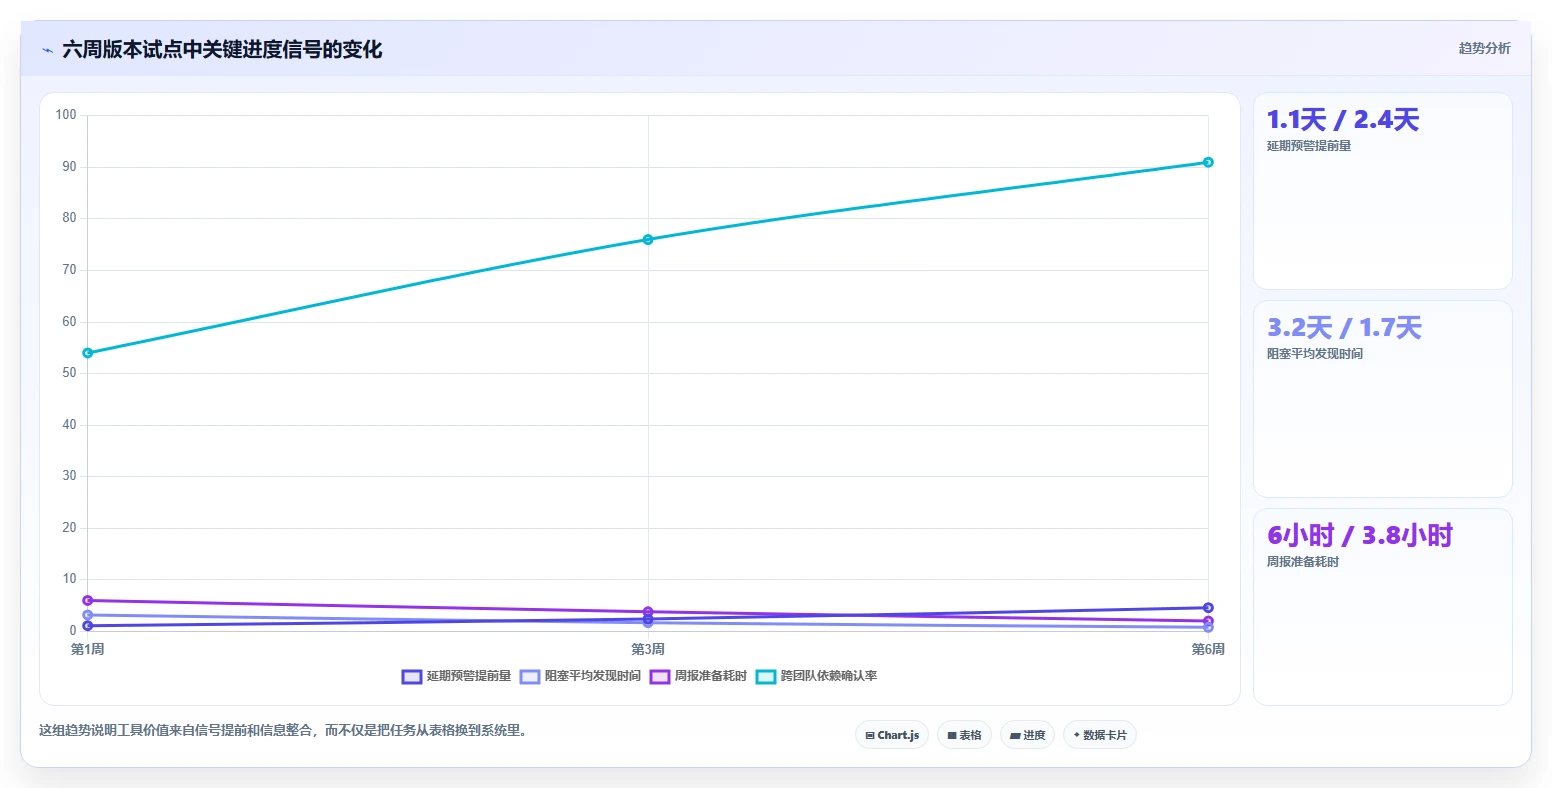This screenshot has width=1552, height=788.
Task: Select the 第1周 cyan data point at 54
Action: [88, 353]
